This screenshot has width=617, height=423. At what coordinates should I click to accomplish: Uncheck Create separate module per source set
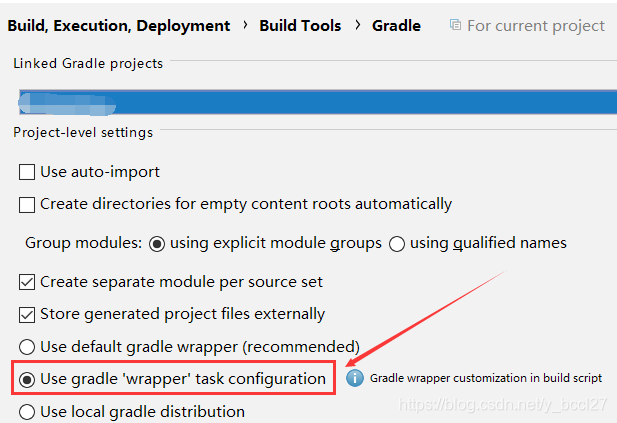pyautogui.click(x=27, y=282)
